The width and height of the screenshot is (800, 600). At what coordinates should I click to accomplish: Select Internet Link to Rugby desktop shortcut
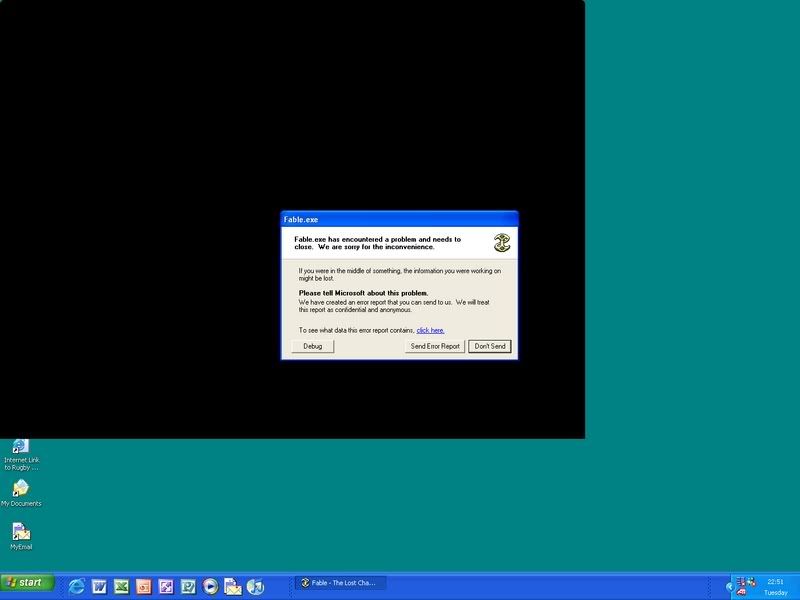point(21,455)
